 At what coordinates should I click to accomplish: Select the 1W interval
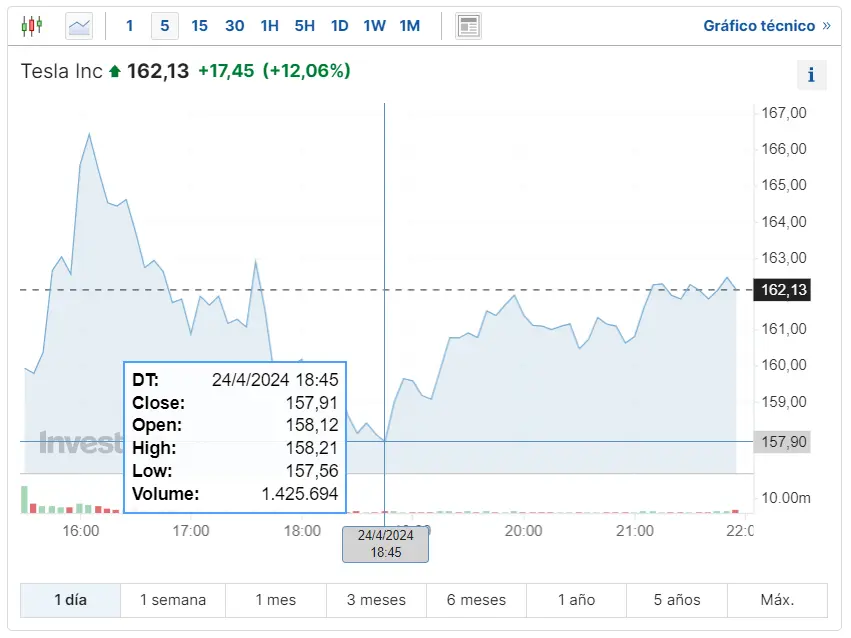(374, 26)
